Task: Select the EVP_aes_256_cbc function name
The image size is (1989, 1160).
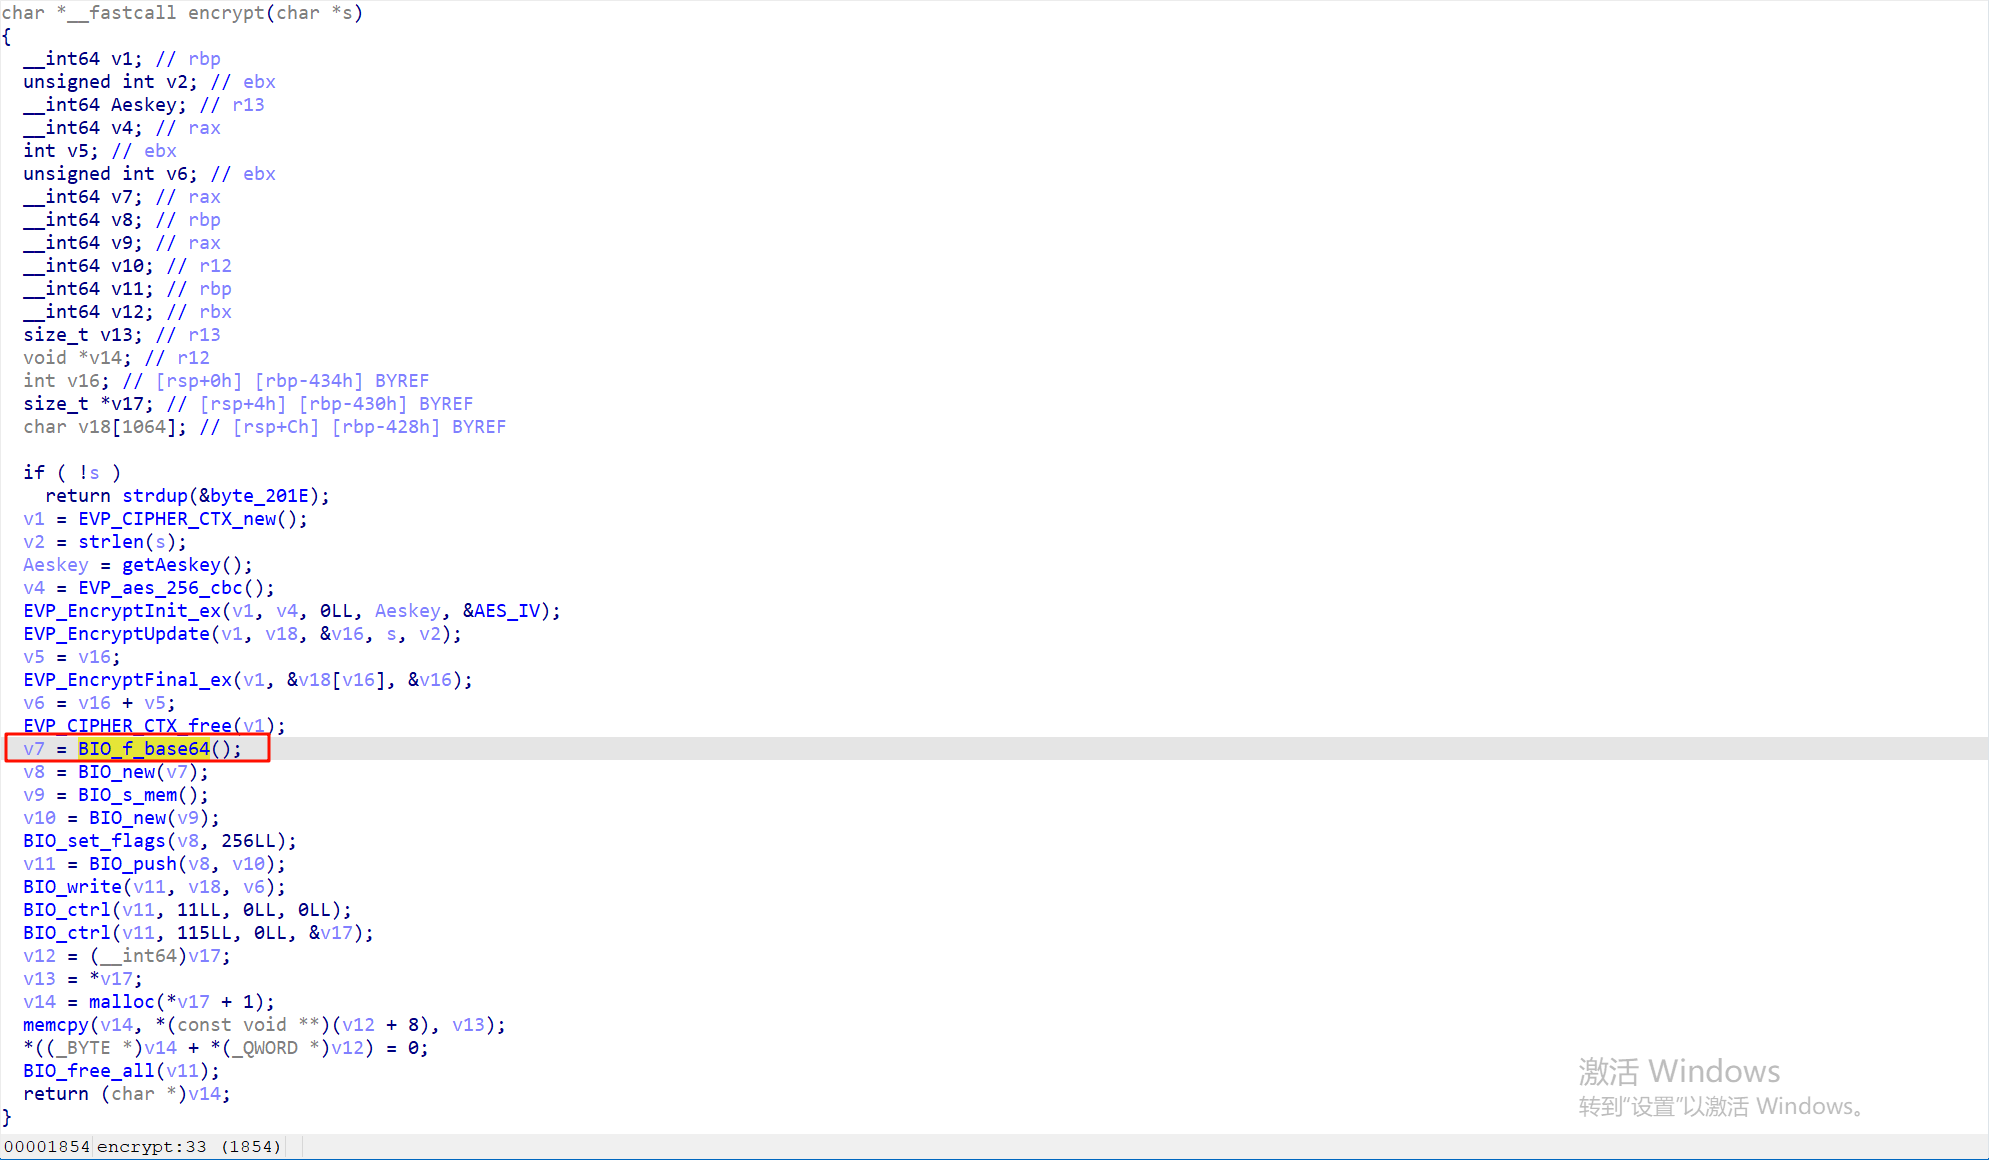Action: click(x=160, y=588)
